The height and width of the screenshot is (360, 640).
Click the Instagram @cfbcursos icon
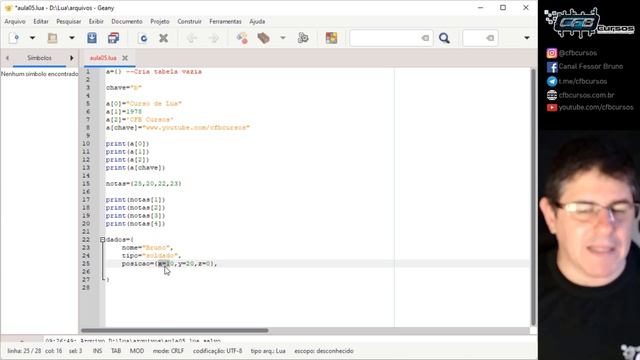pyautogui.click(x=552, y=53)
